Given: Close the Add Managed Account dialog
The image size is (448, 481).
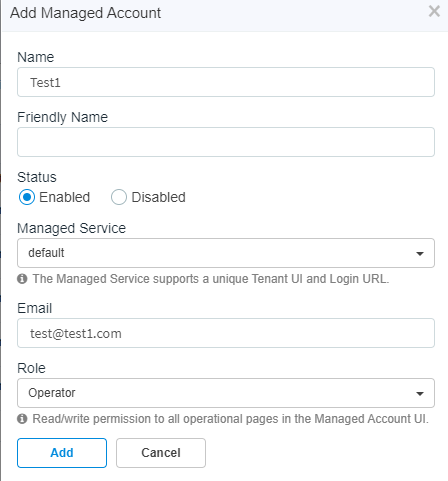Looking at the screenshot, I should tap(434, 12).
